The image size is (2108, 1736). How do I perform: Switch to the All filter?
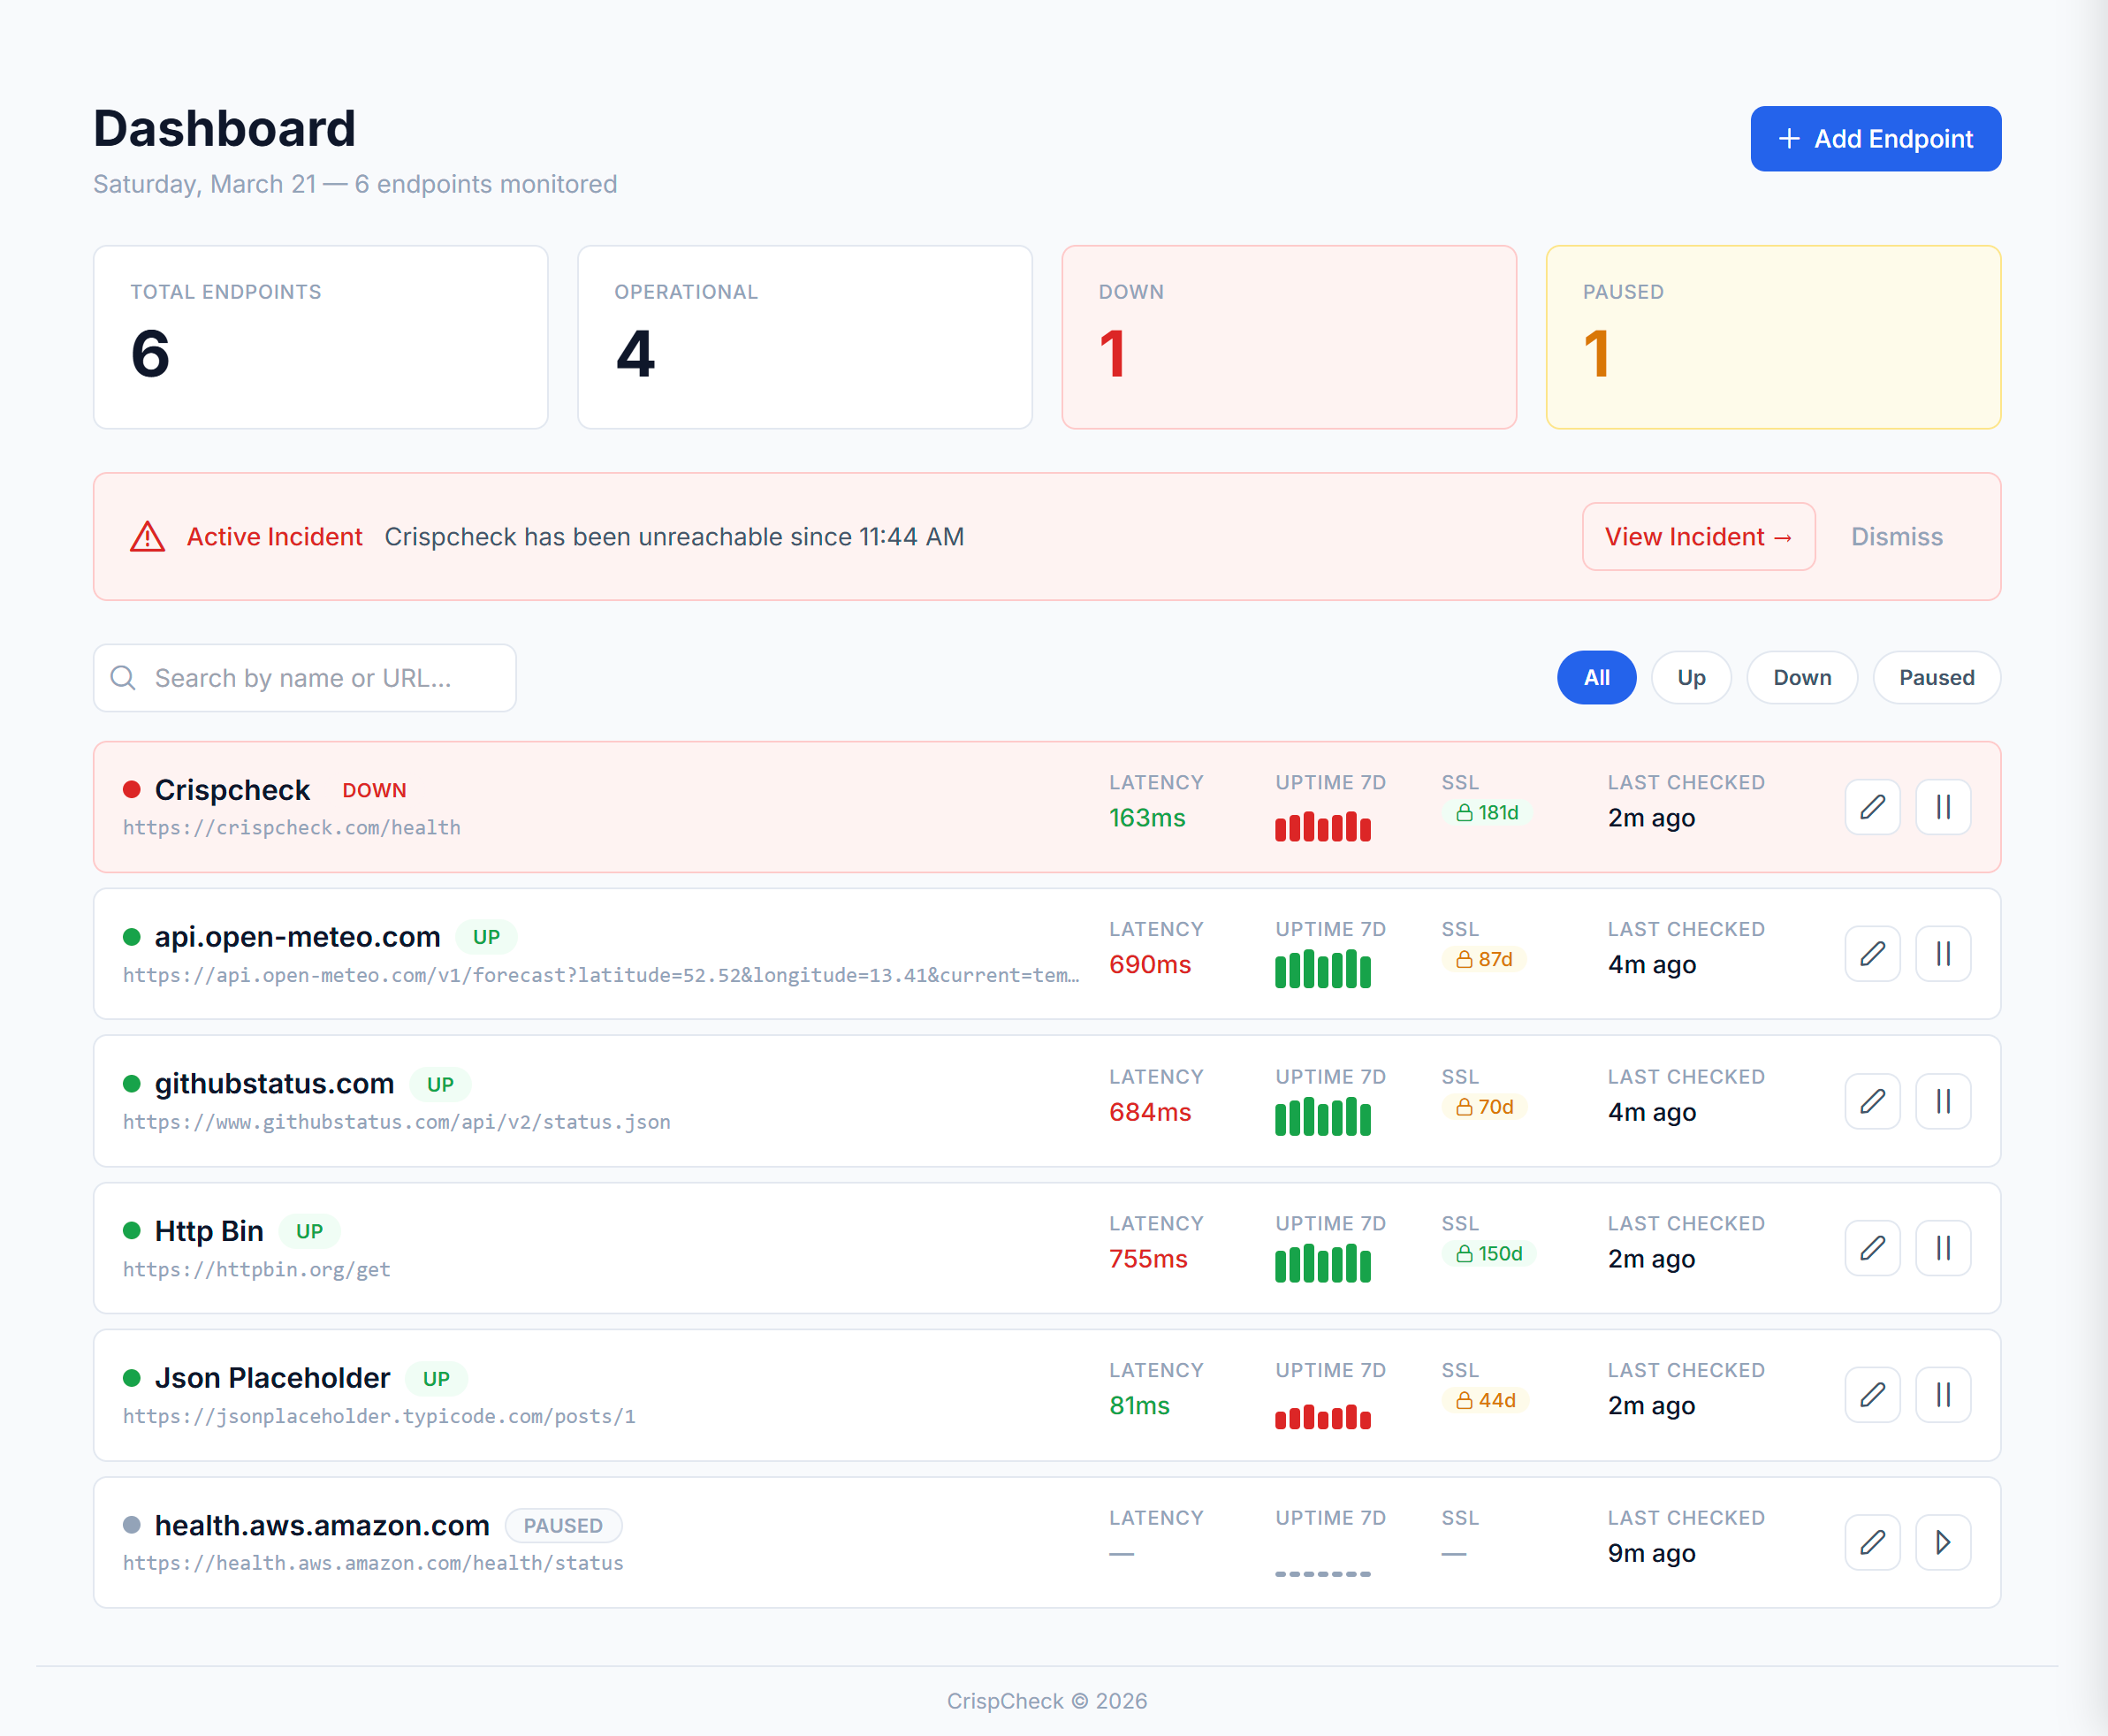pyautogui.click(x=1596, y=678)
